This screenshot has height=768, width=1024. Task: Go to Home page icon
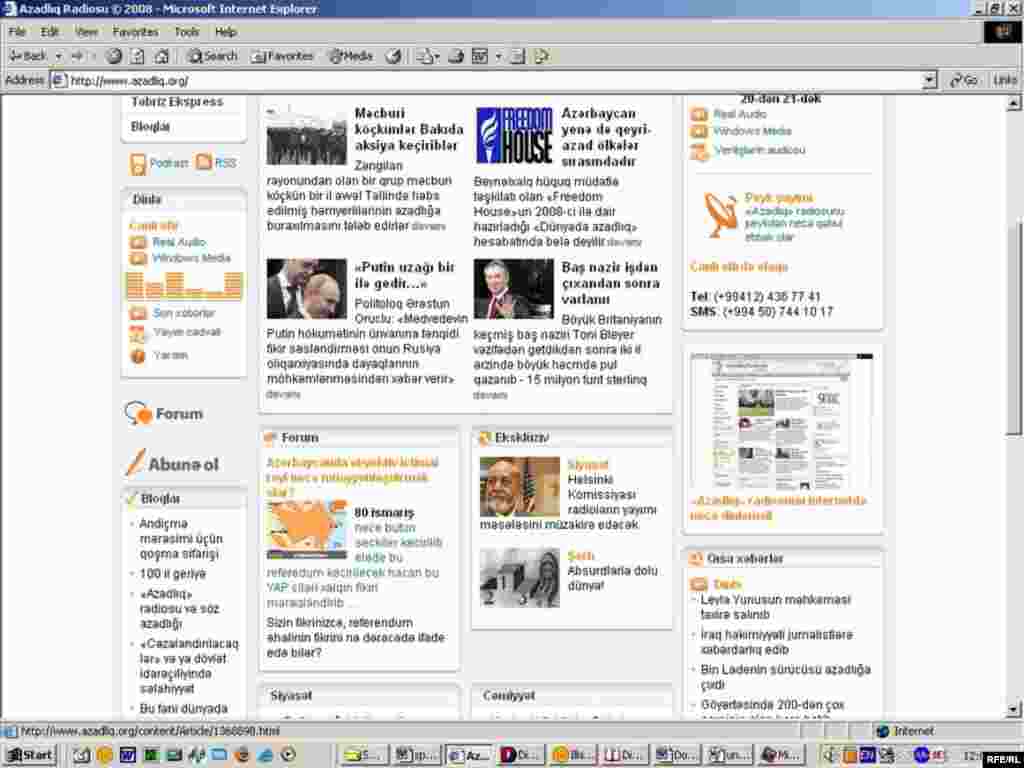tap(161, 56)
